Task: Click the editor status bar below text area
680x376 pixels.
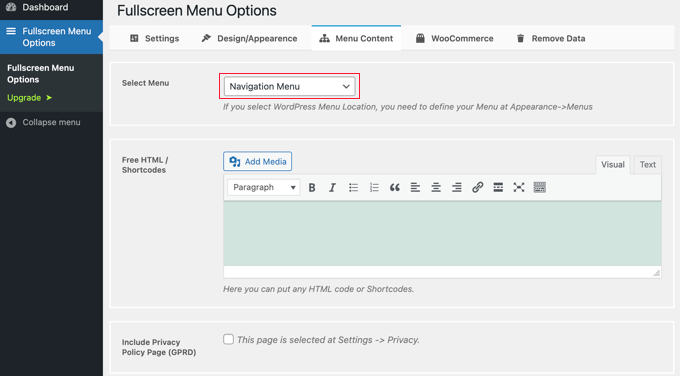Action: point(442,272)
